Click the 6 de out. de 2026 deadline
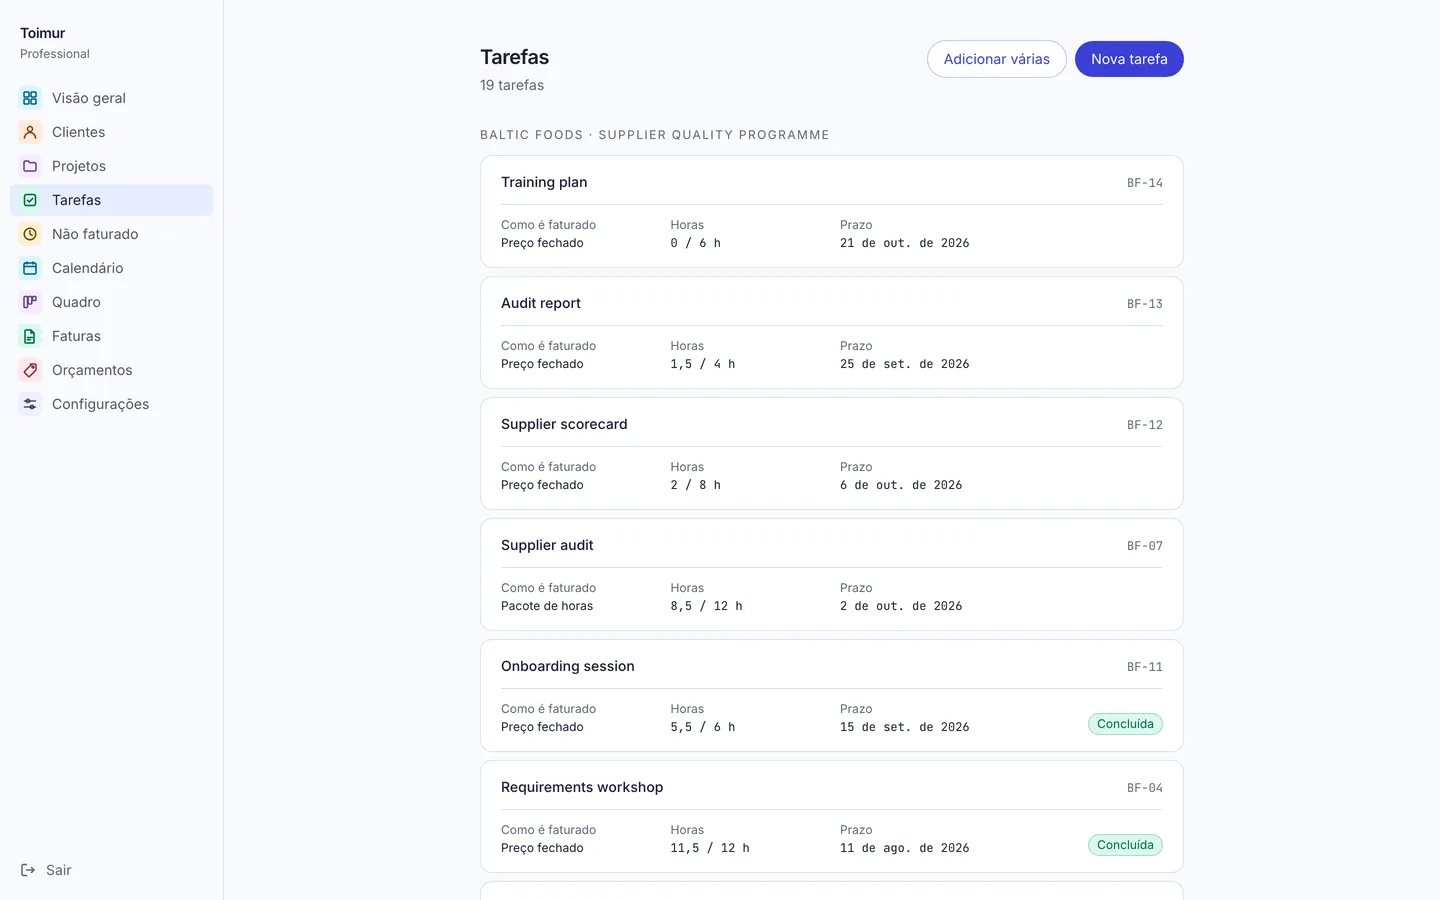The image size is (1440, 900). (x=901, y=485)
